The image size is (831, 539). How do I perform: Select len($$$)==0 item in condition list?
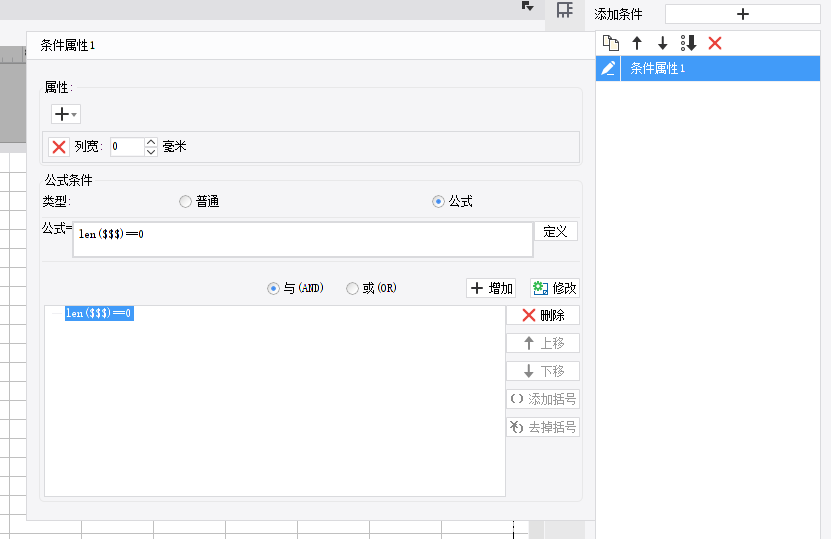(99, 313)
